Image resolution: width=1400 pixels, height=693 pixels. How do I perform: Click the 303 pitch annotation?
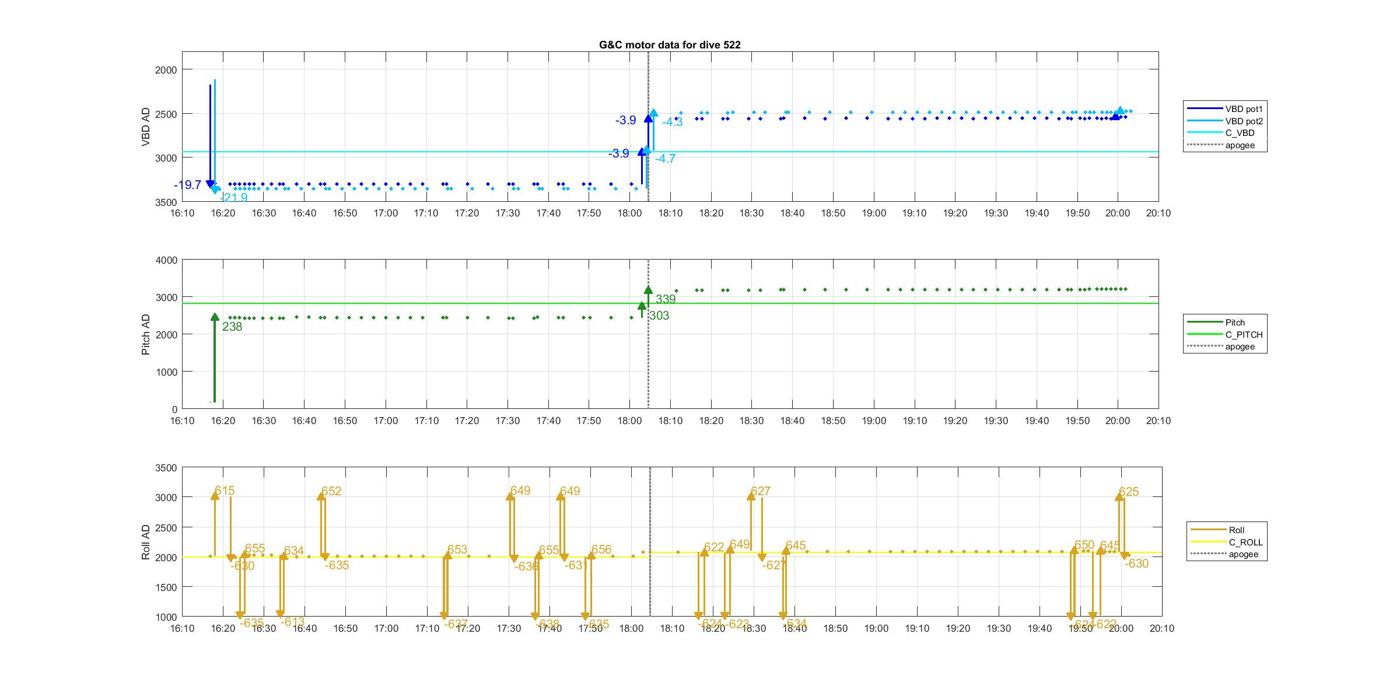tap(659, 316)
